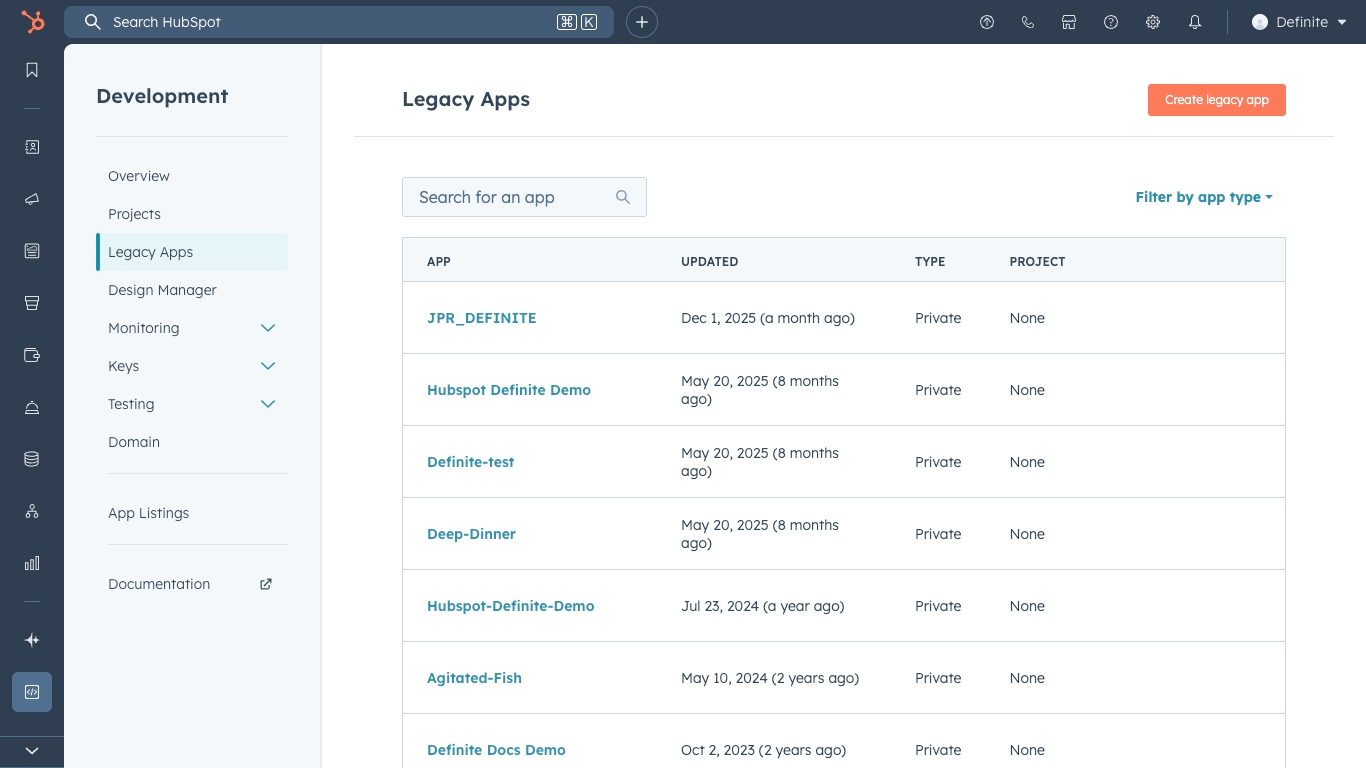Click the external link icon beside Documentation
The height and width of the screenshot is (768, 1366).
pyautogui.click(x=266, y=584)
